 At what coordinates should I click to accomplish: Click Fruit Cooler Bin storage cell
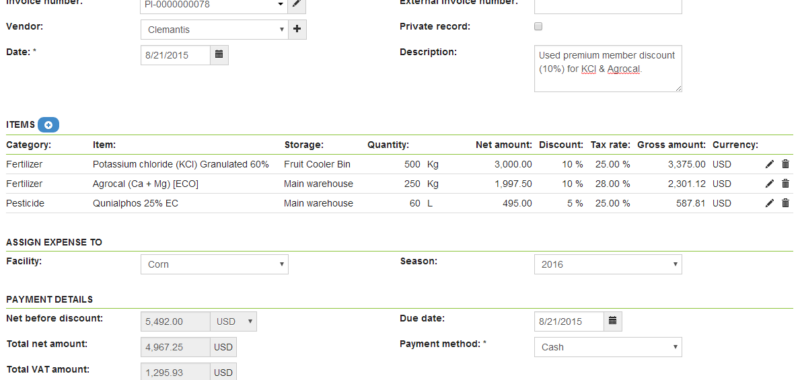pos(317,164)
